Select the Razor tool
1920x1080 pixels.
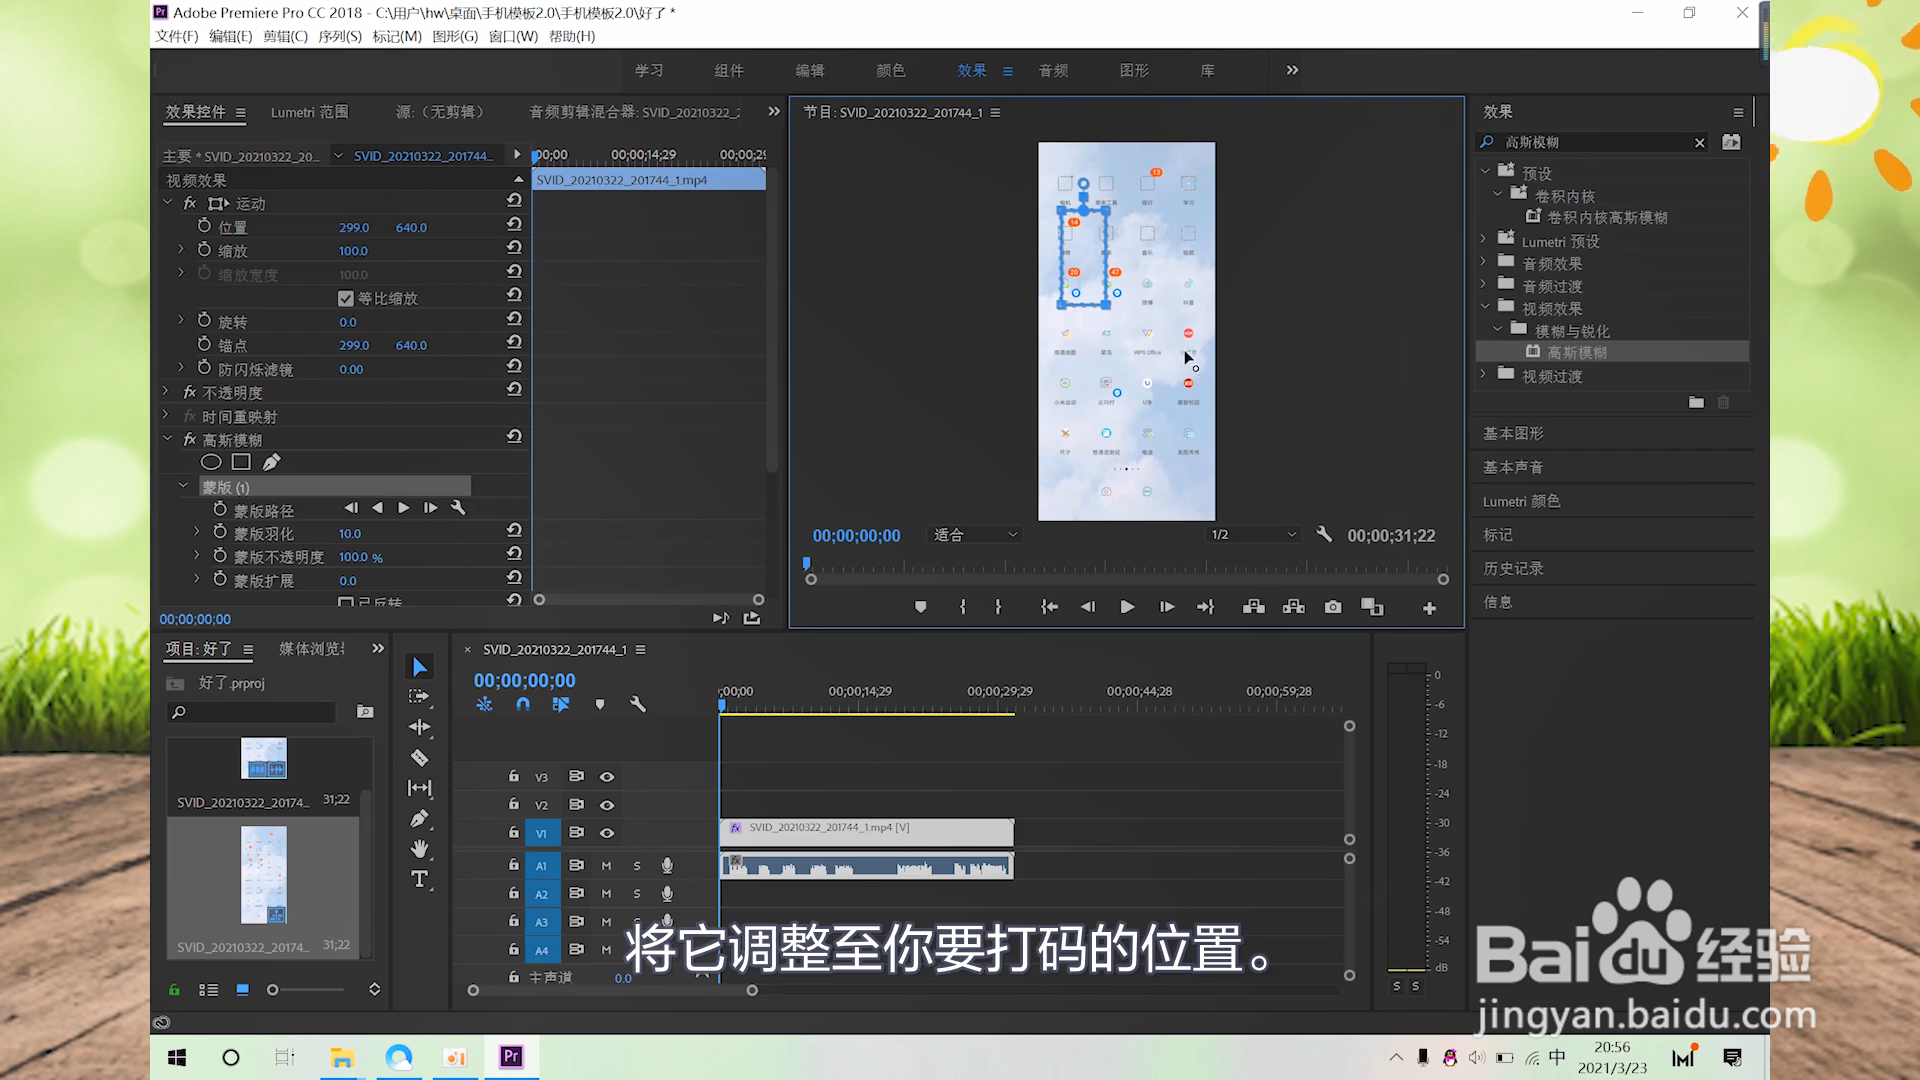coord(419,758)
